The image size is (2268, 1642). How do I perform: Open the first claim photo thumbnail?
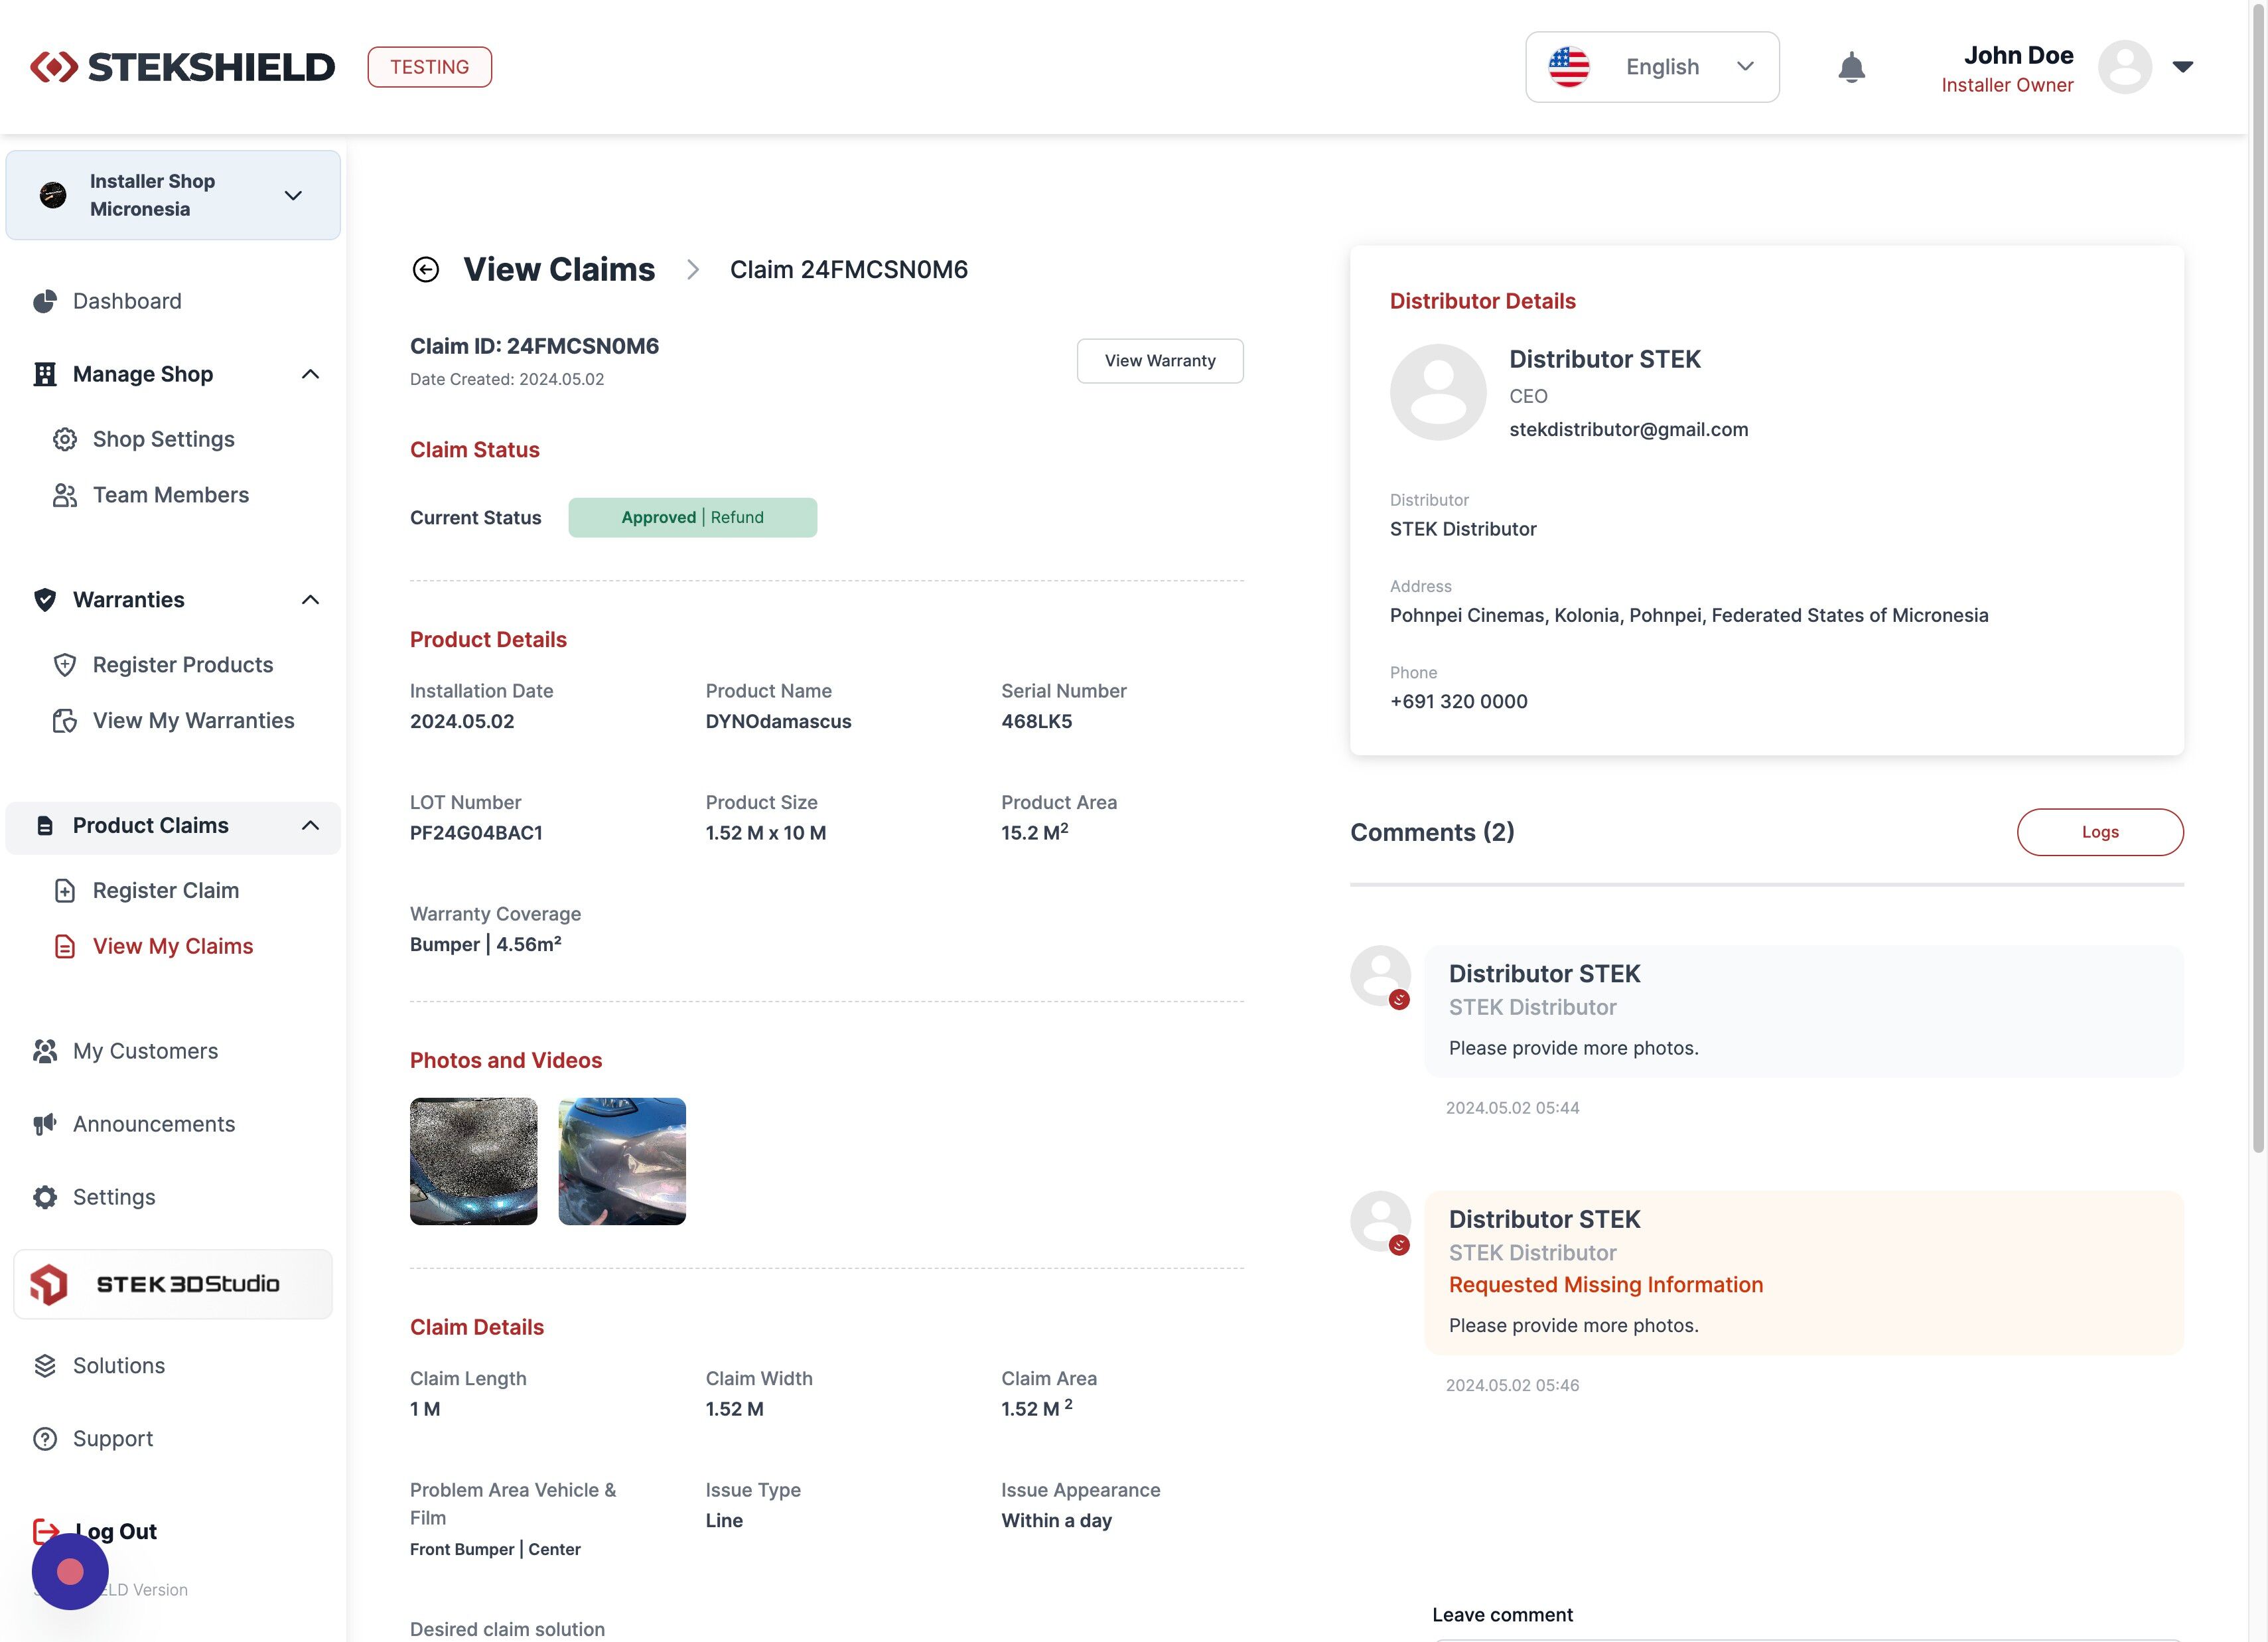point(474,1162)
